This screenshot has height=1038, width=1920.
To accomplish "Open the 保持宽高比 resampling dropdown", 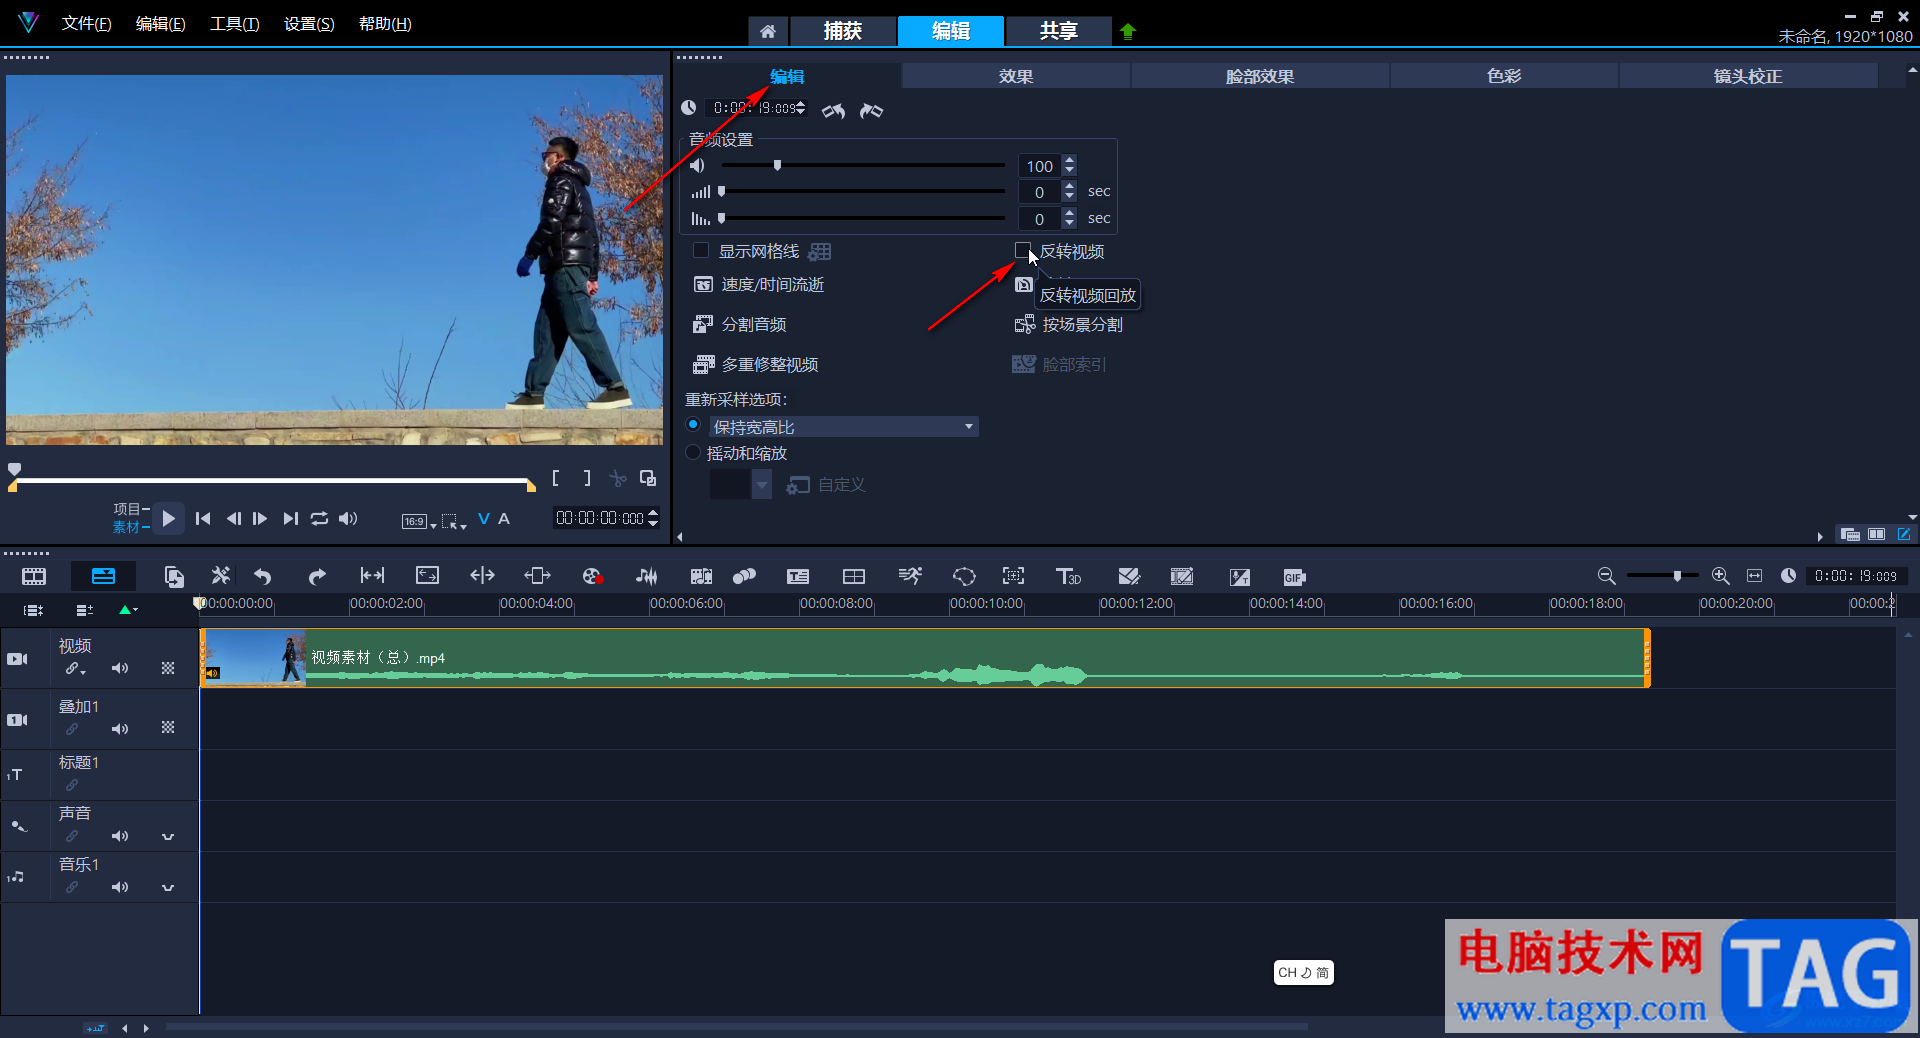I will pos(968,427).
